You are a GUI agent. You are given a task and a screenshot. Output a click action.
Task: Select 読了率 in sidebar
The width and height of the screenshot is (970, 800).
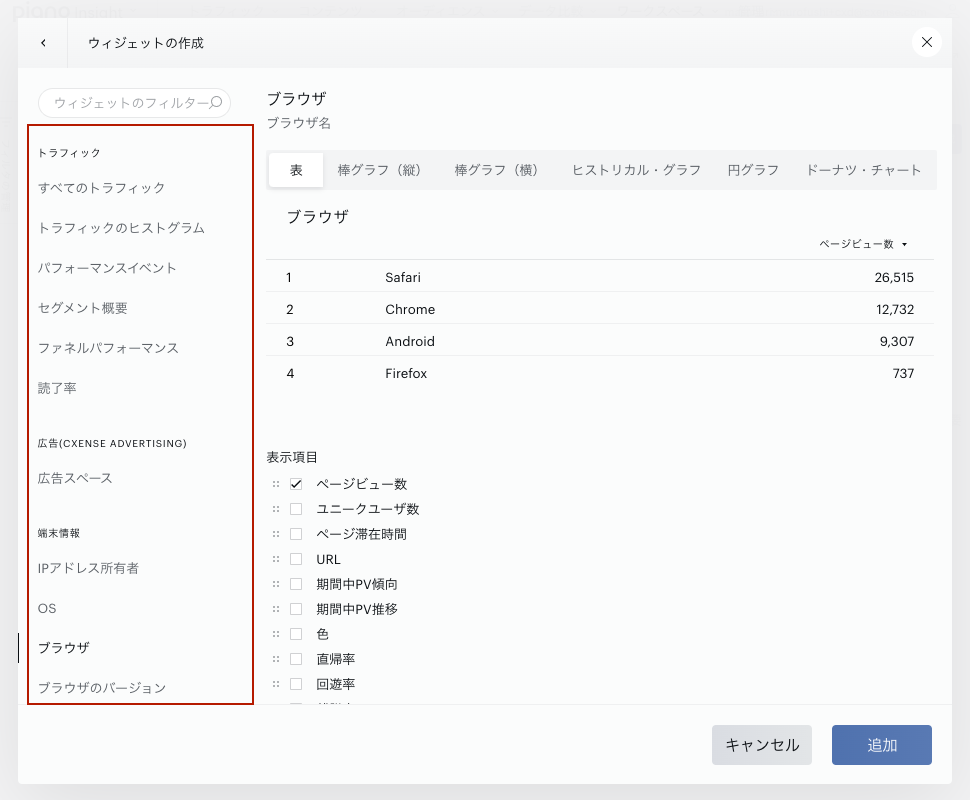pos(57,389)
